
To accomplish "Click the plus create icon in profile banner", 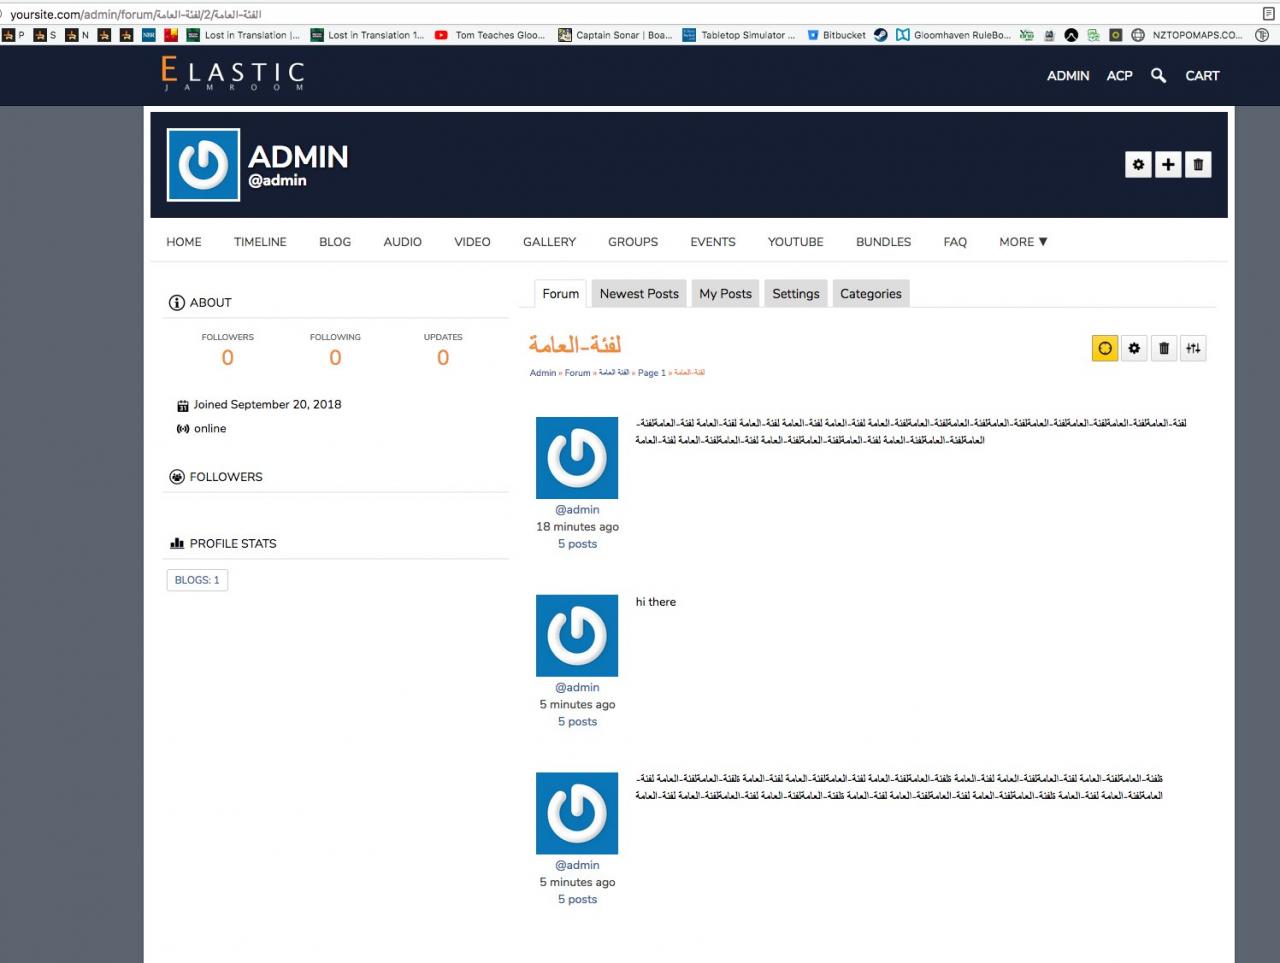I will pyautogui.click(x=1168, y=164).
